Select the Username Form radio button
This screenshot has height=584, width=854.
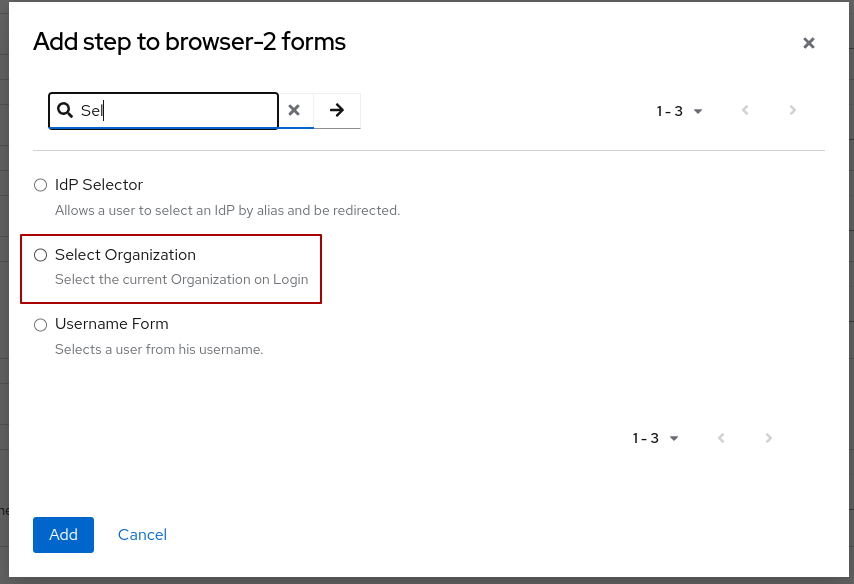click(x=40, y=324)
